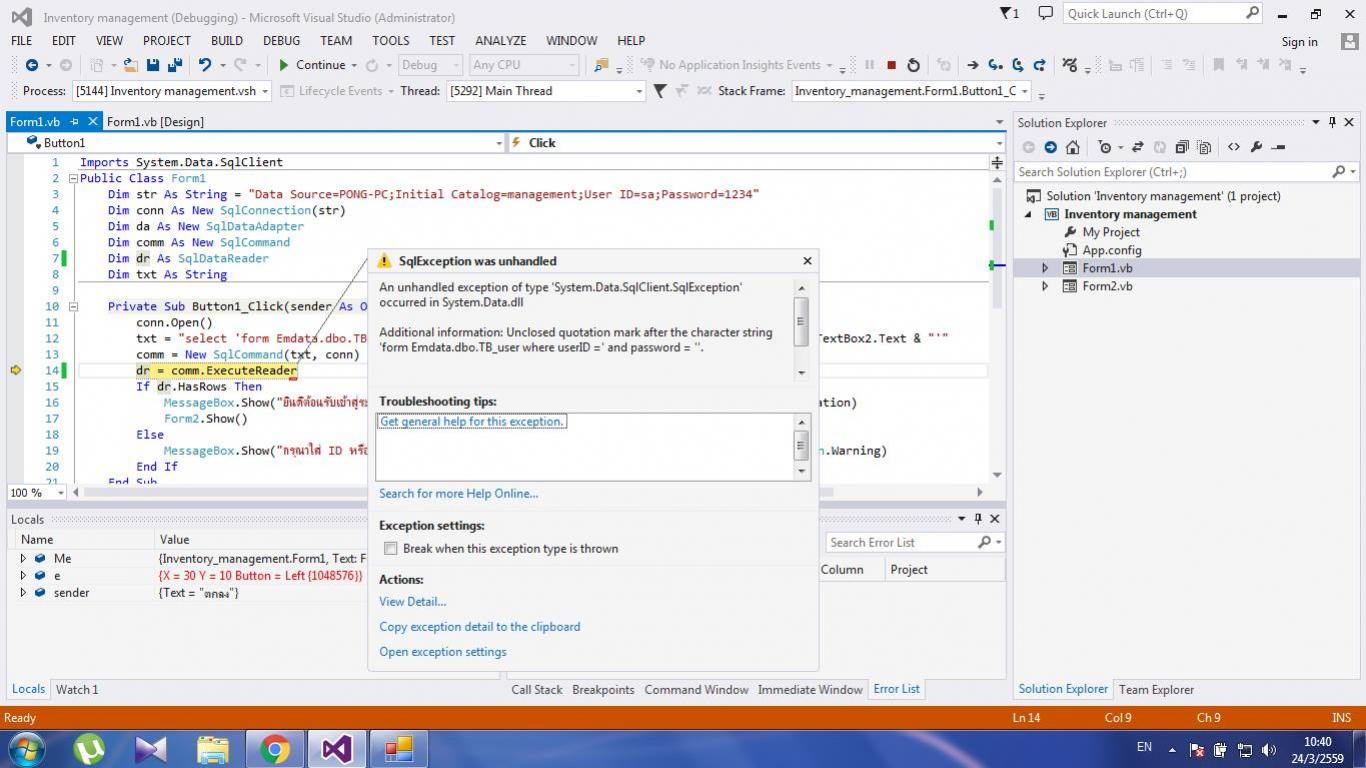Open the Call Stack tab
Screen dimensions: 1366x768
[x=537, y=689]
